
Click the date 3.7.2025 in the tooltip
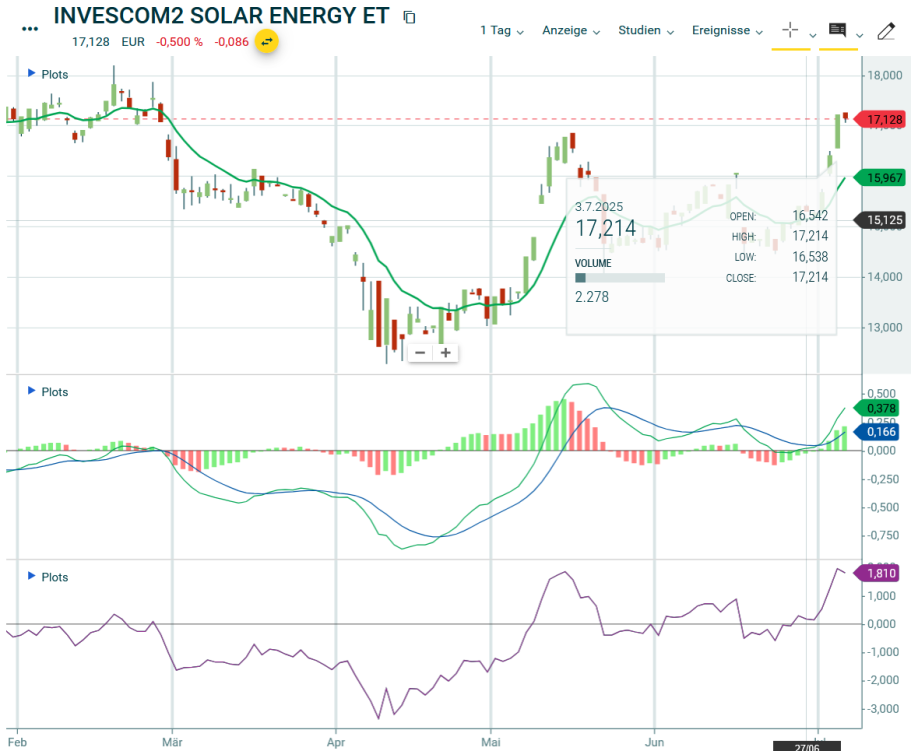599,207
